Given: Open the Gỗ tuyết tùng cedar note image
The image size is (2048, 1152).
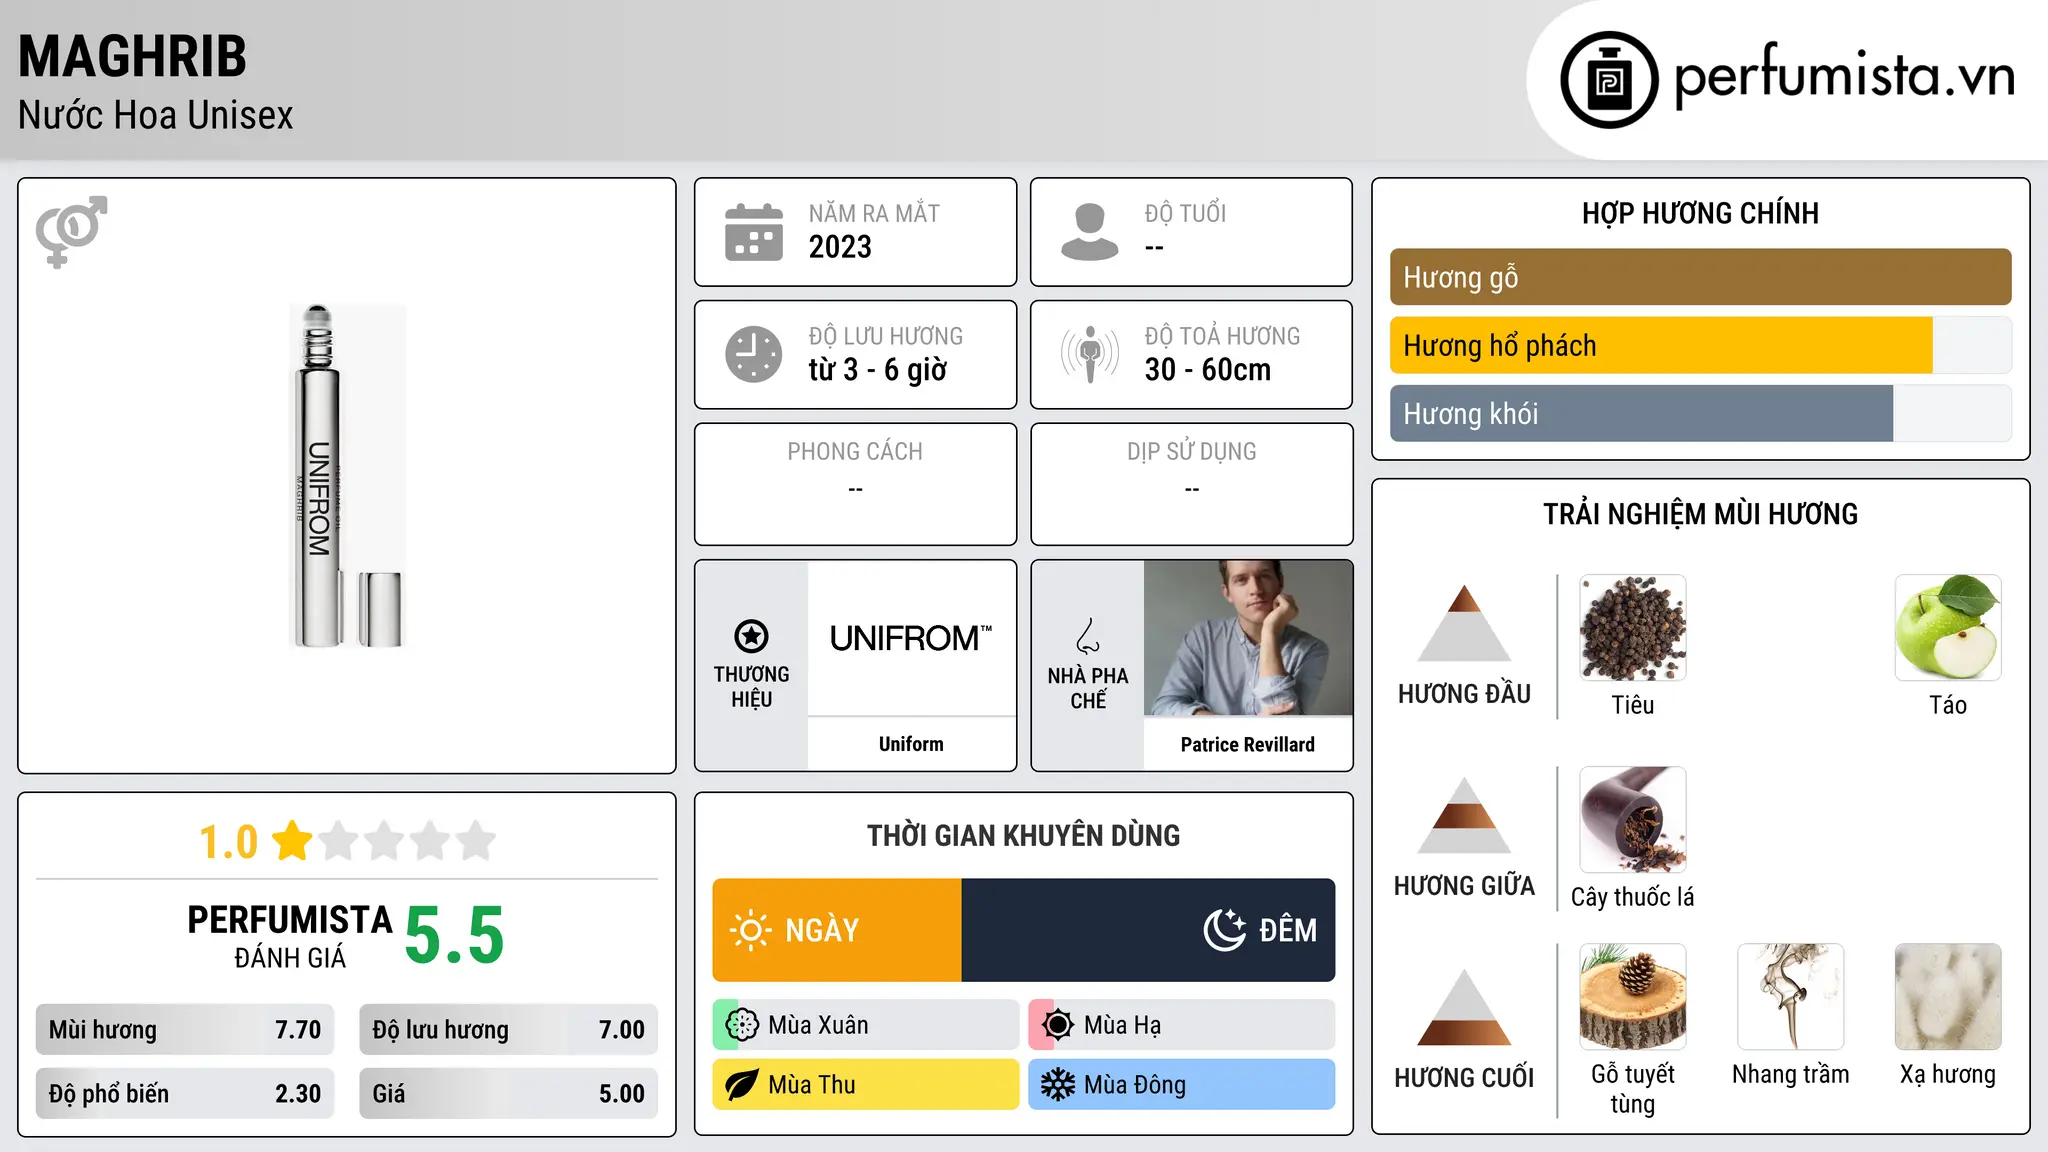Looking at the screenshot, I should pyautogui.click(x=1633, y=997).
